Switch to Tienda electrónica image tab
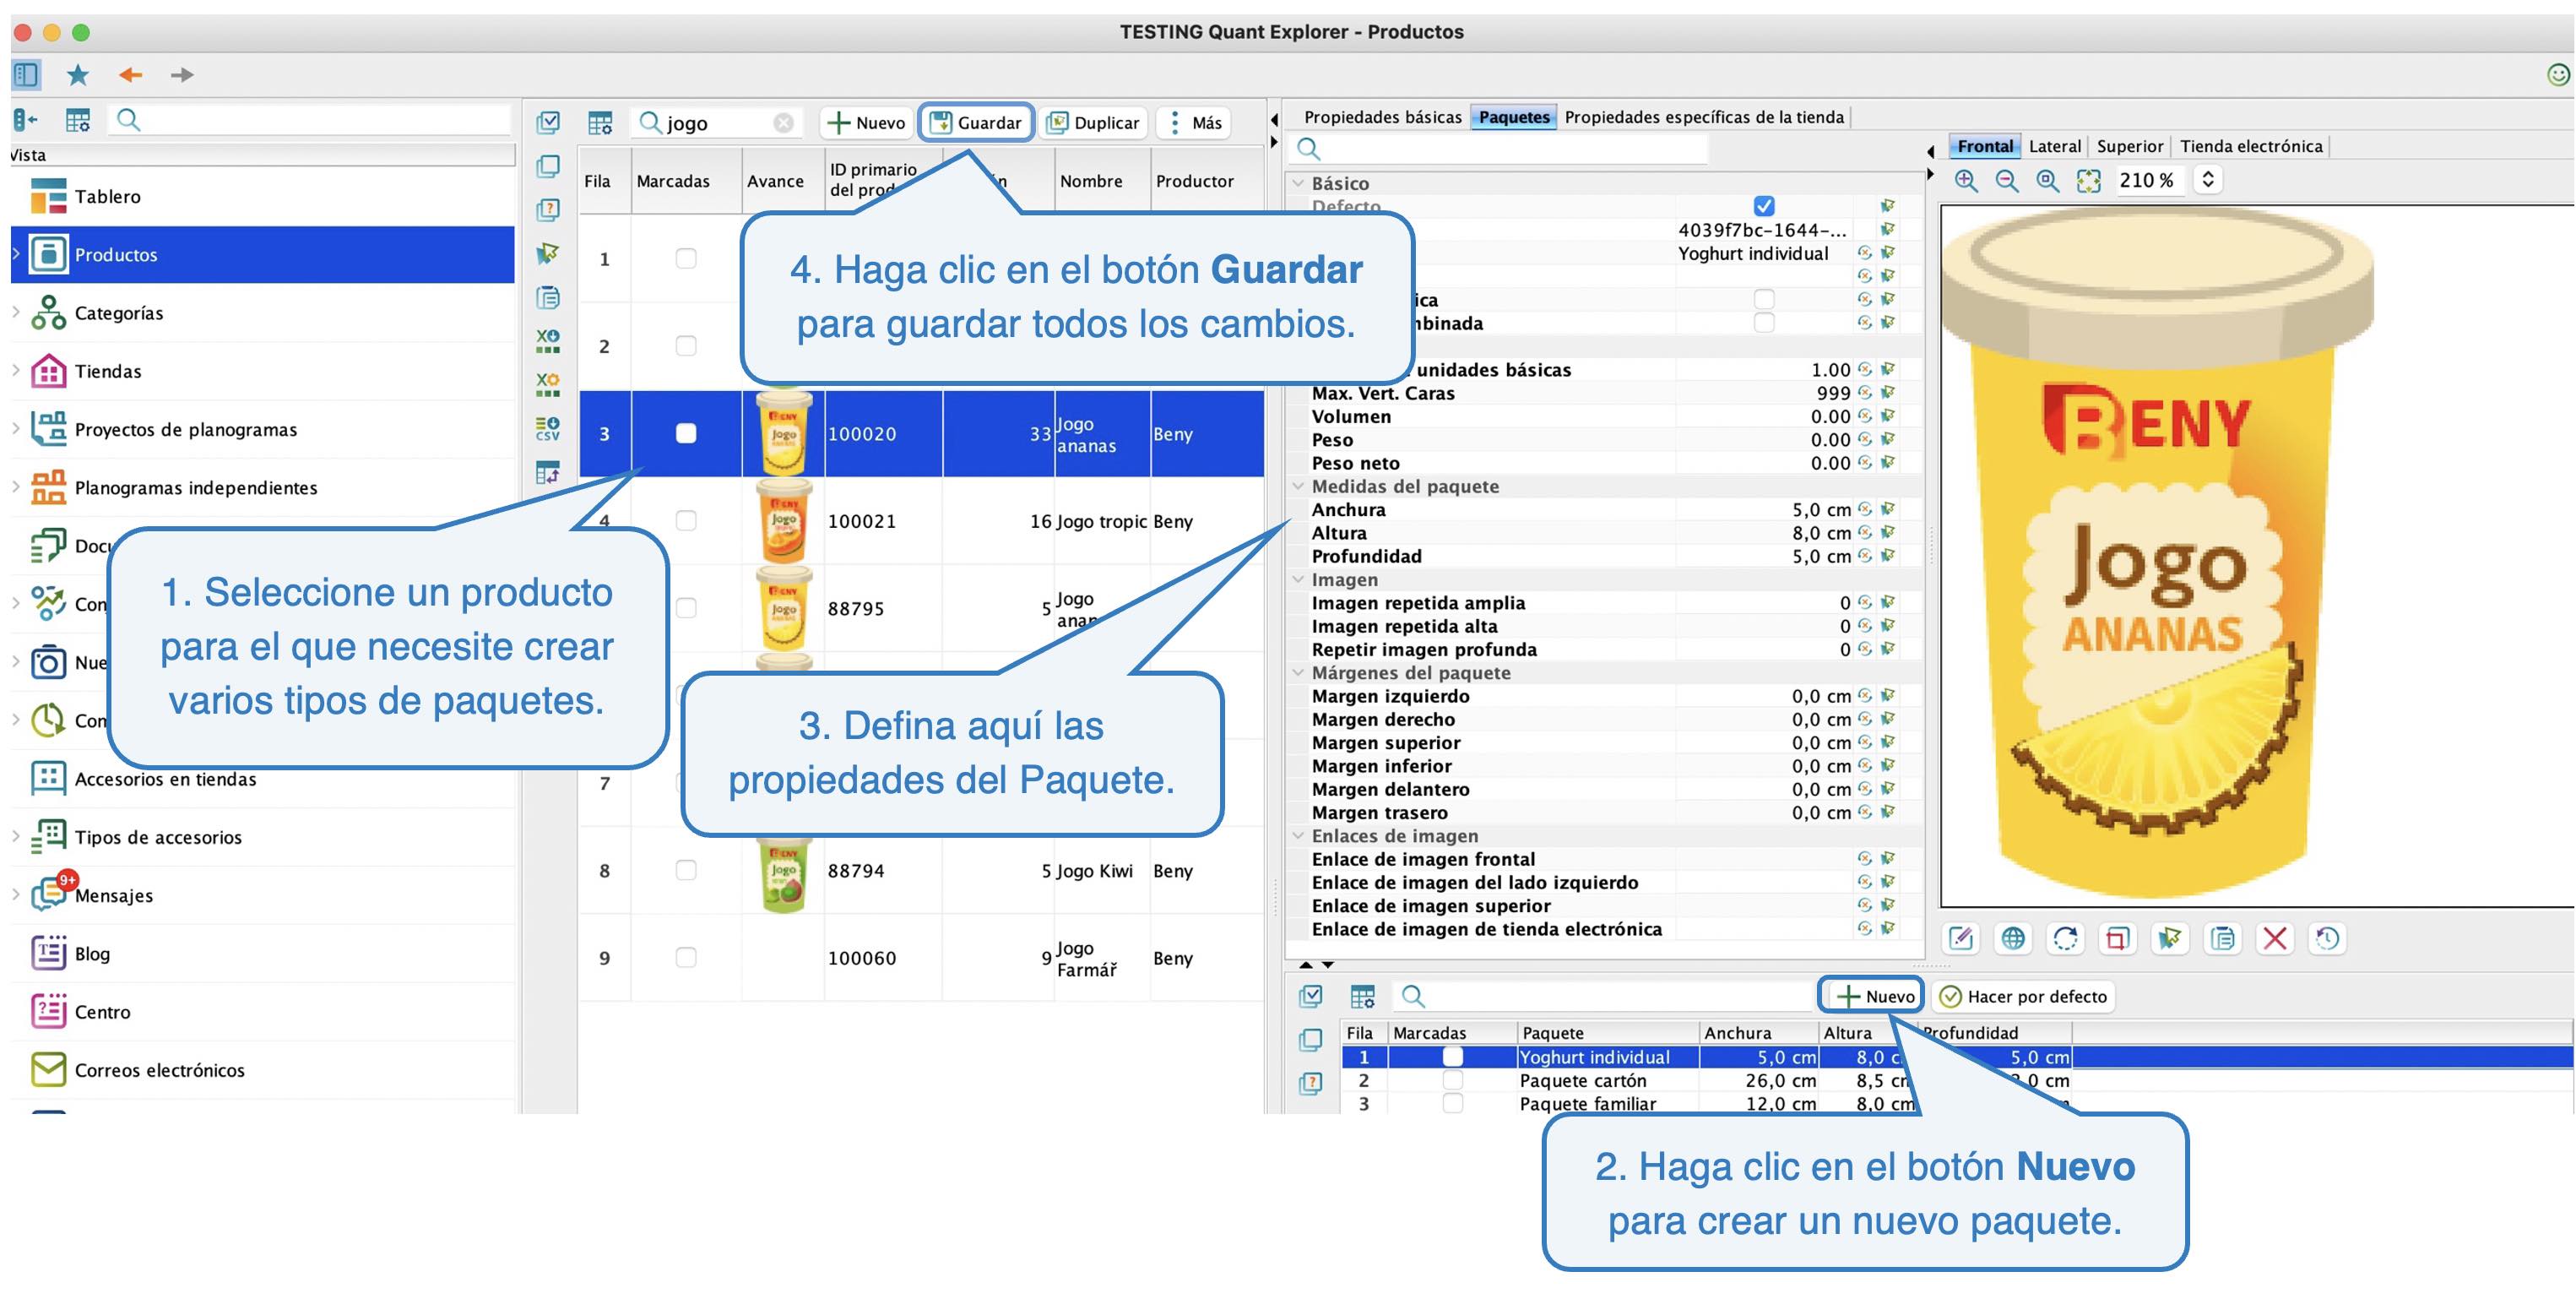This screenshot has width=2576, height=1299. point(2251,146)
